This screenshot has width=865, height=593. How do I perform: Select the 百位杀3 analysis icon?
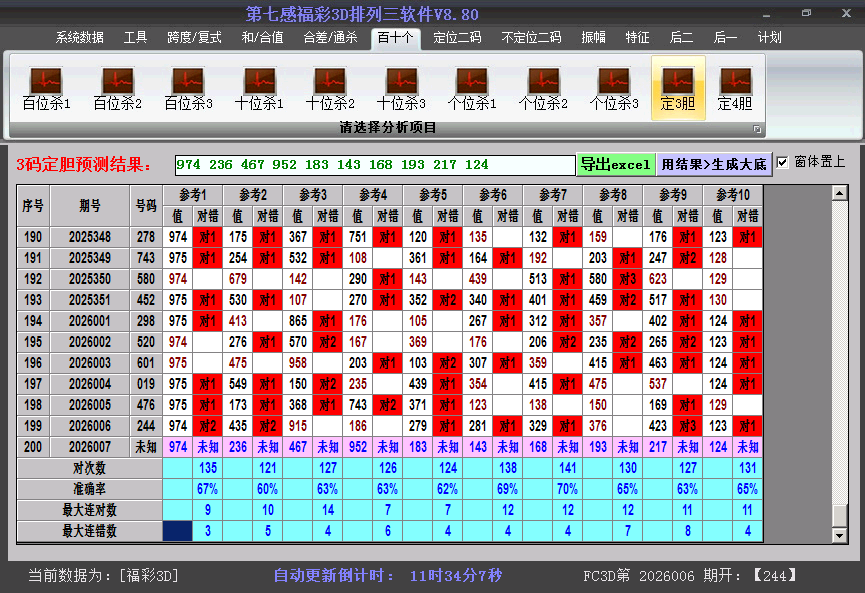pos(188,88)
